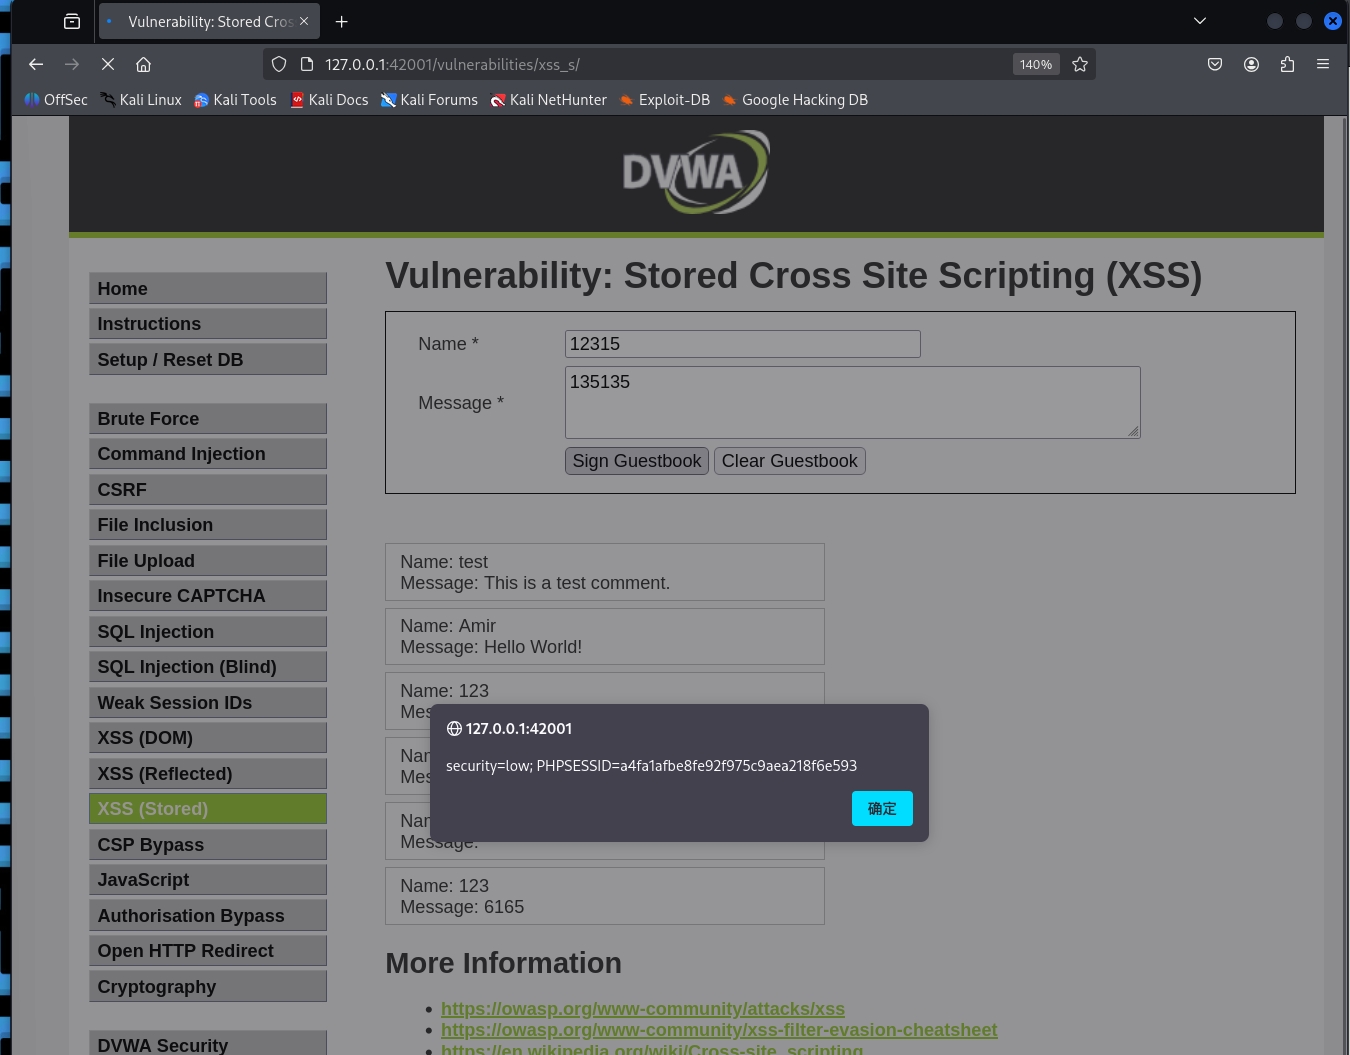This screenshot has width=1350, height=1055.
Task: Expand the list all tabs chevron
Action: click(1200, 21)
